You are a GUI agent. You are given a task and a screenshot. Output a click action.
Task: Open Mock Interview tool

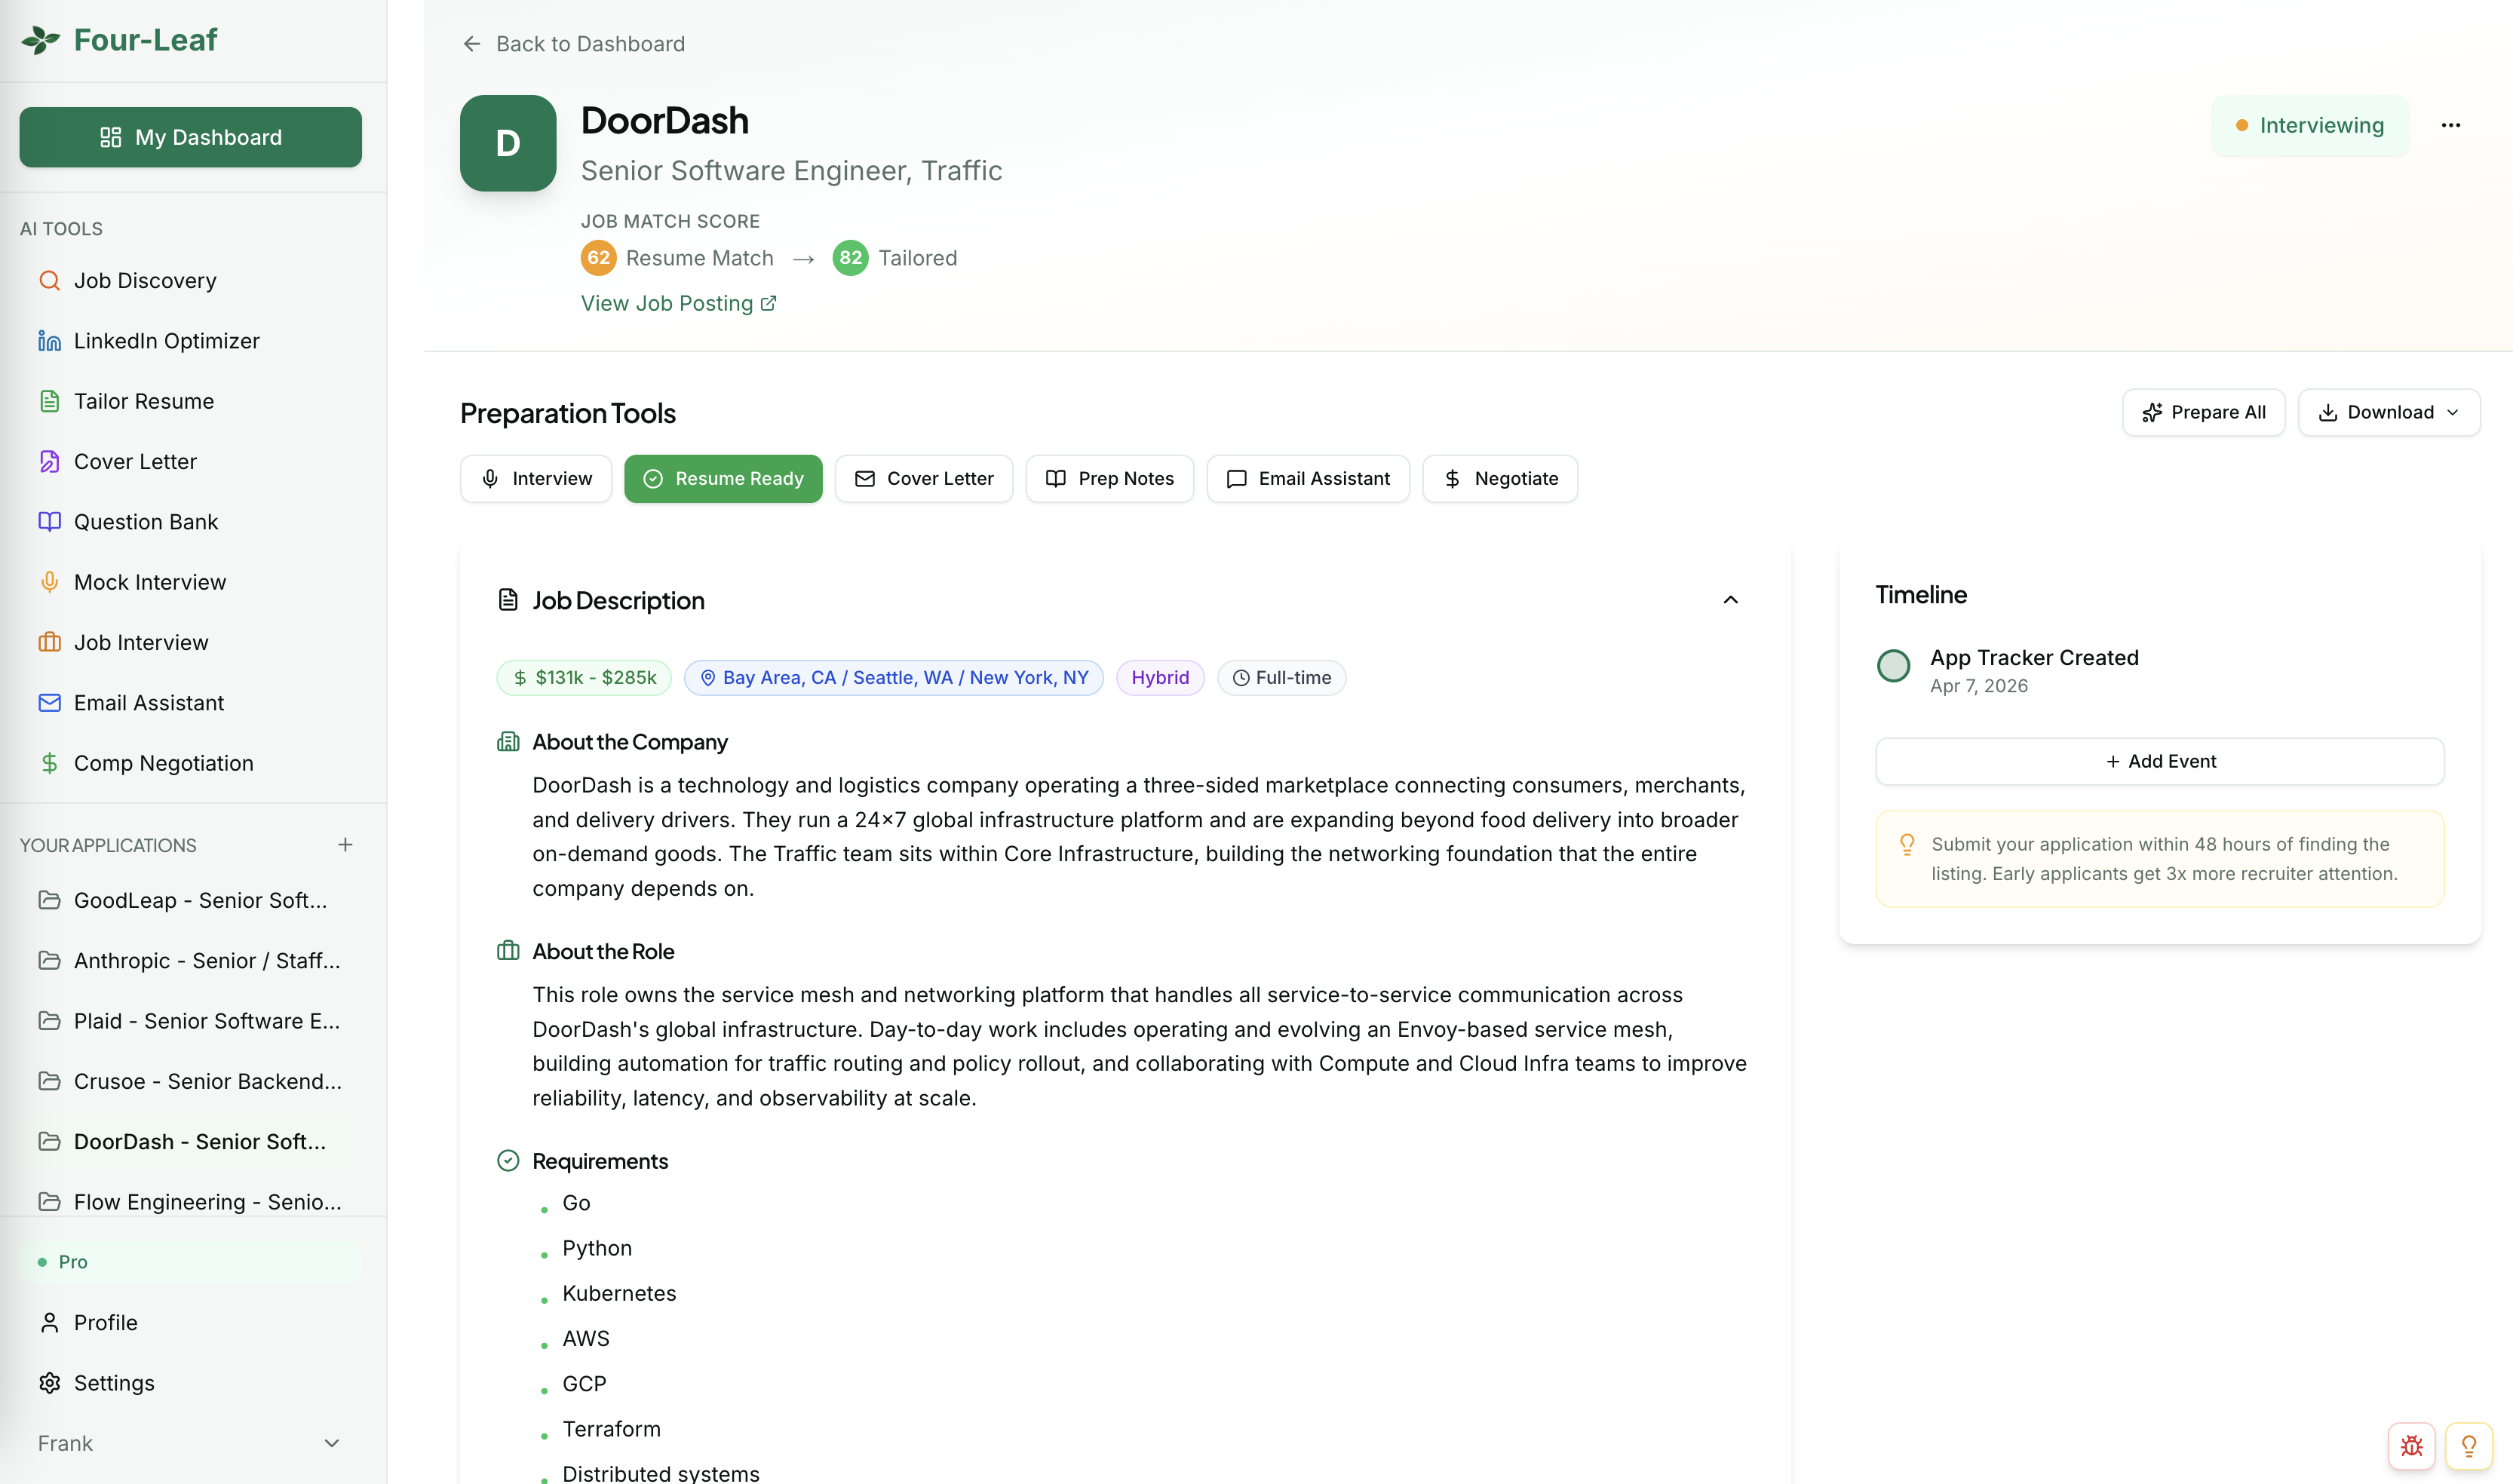point(150,582)
